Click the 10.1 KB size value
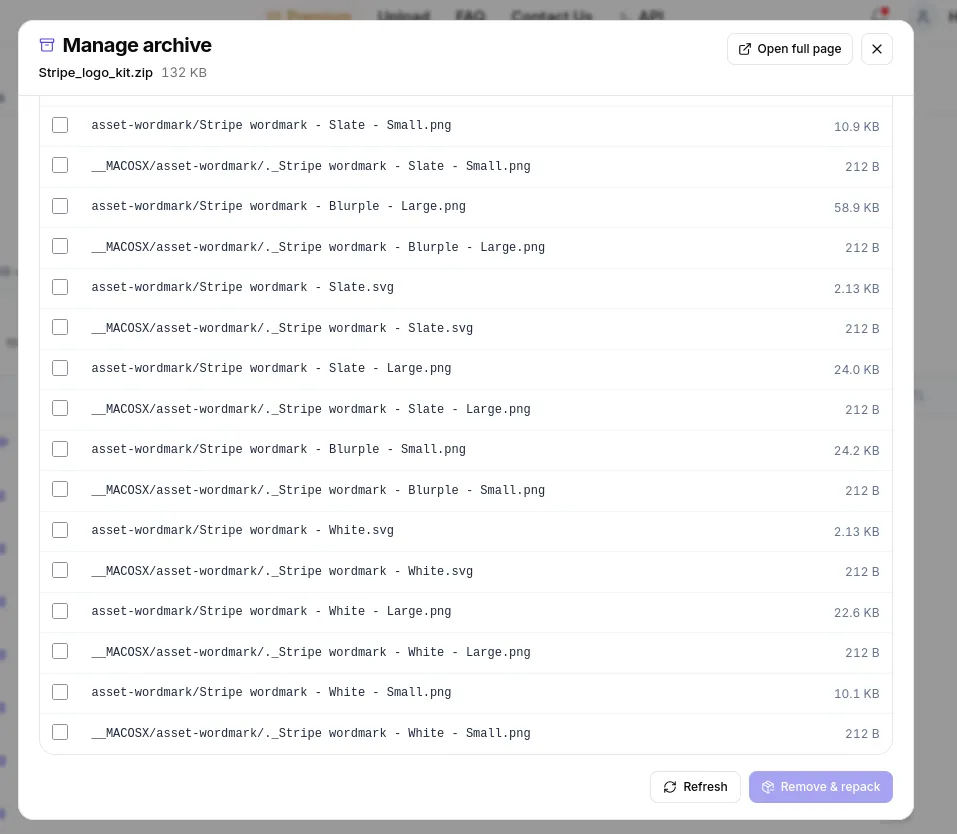Image resolution: width=957 pixels, height=834 pixels. (856, 694)
